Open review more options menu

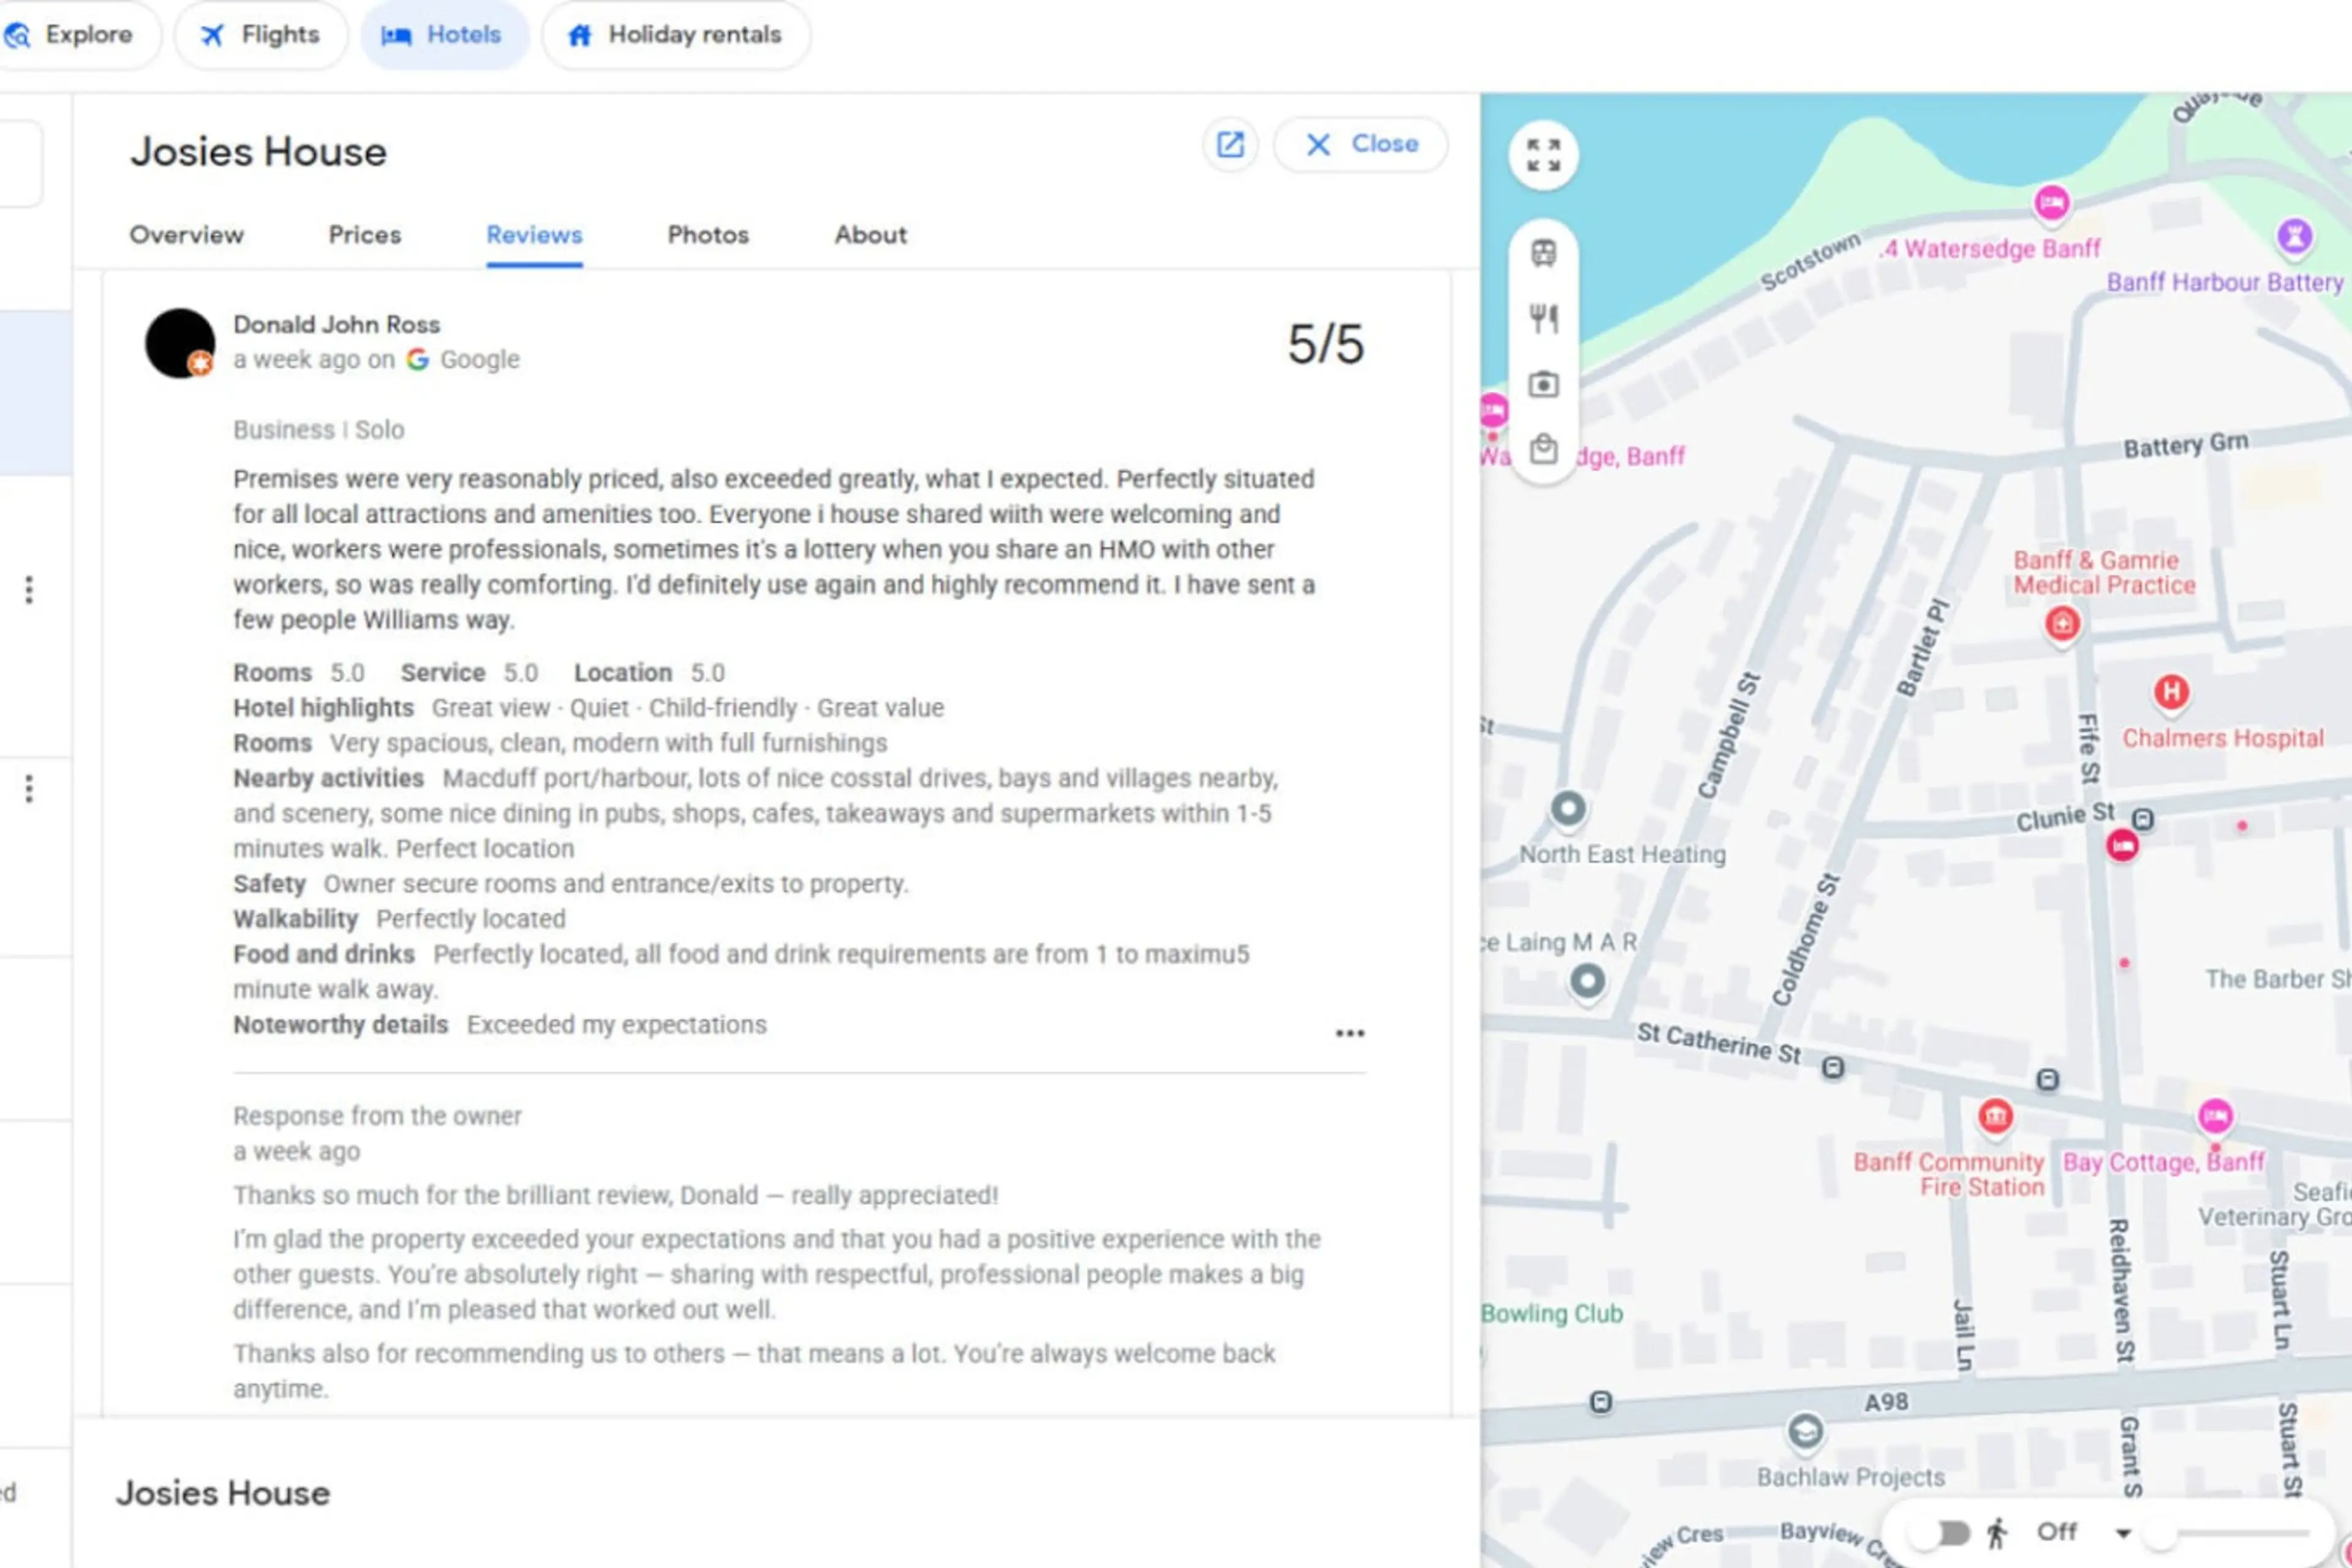tap(1349, 1033)
